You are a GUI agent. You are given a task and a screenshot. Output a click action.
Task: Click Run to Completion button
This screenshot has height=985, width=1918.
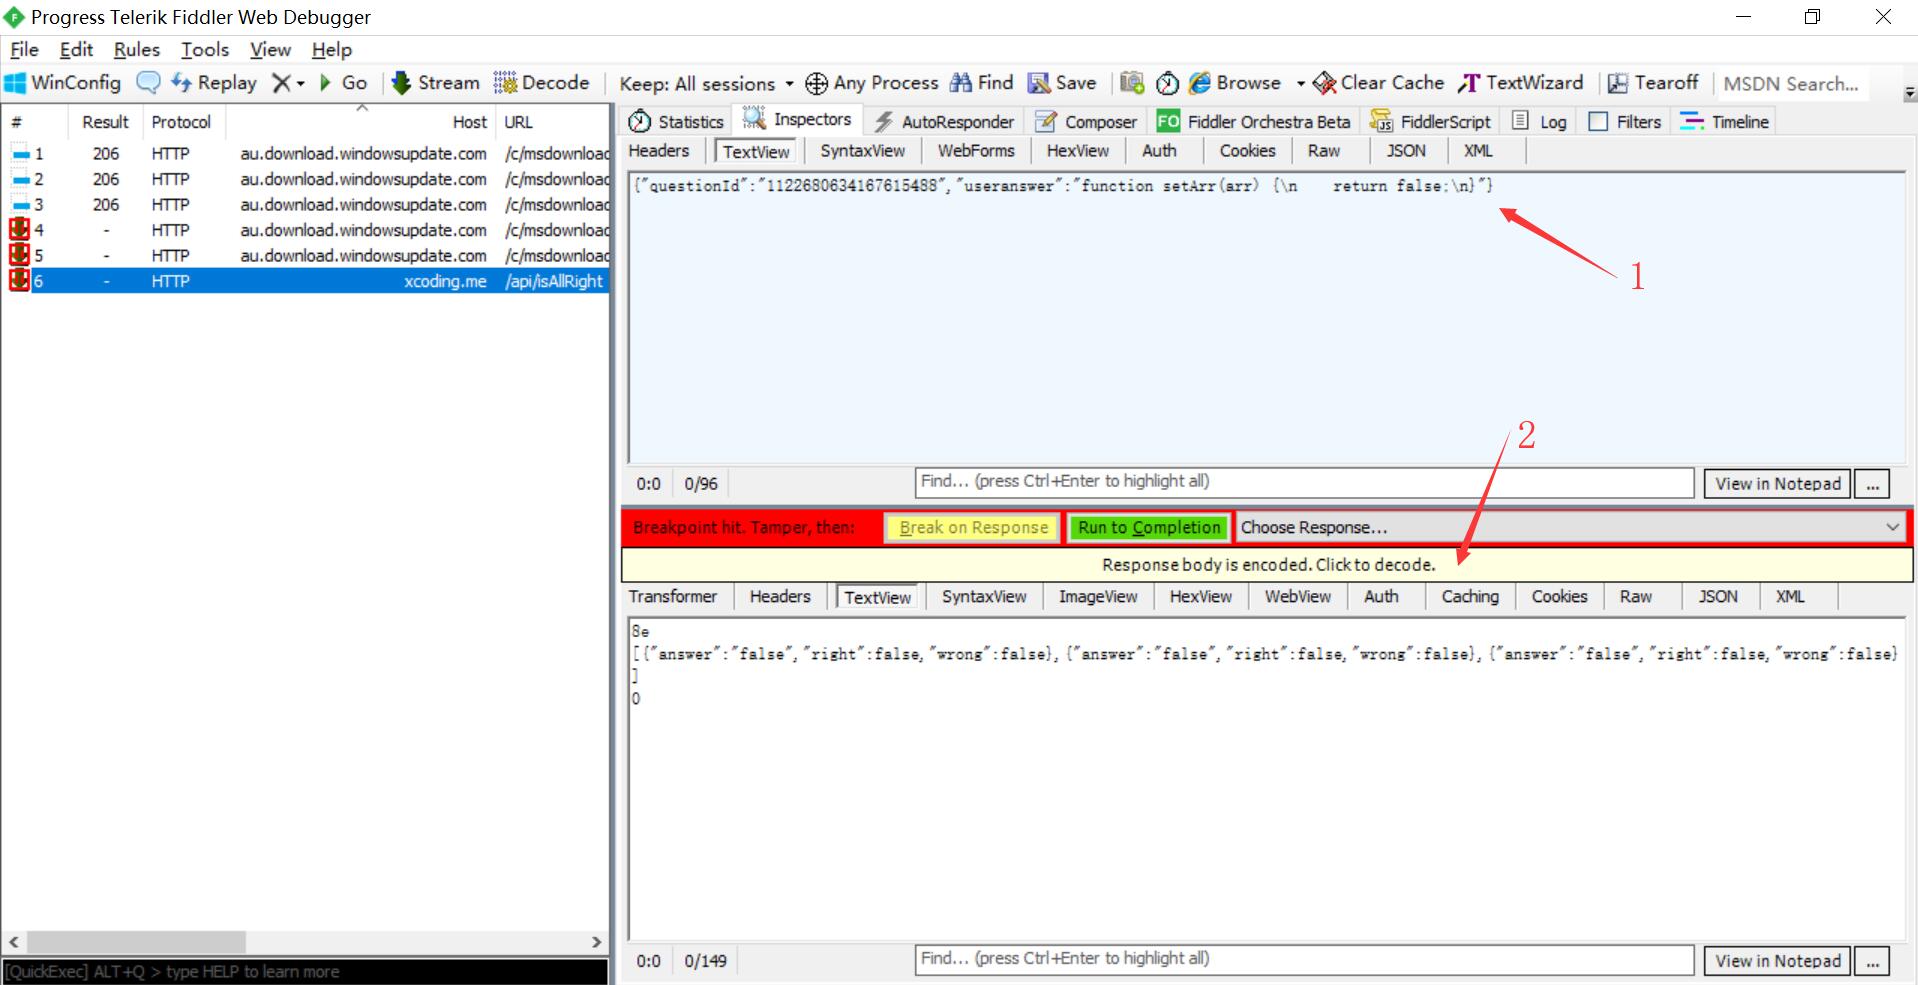tap(1149, 527)
